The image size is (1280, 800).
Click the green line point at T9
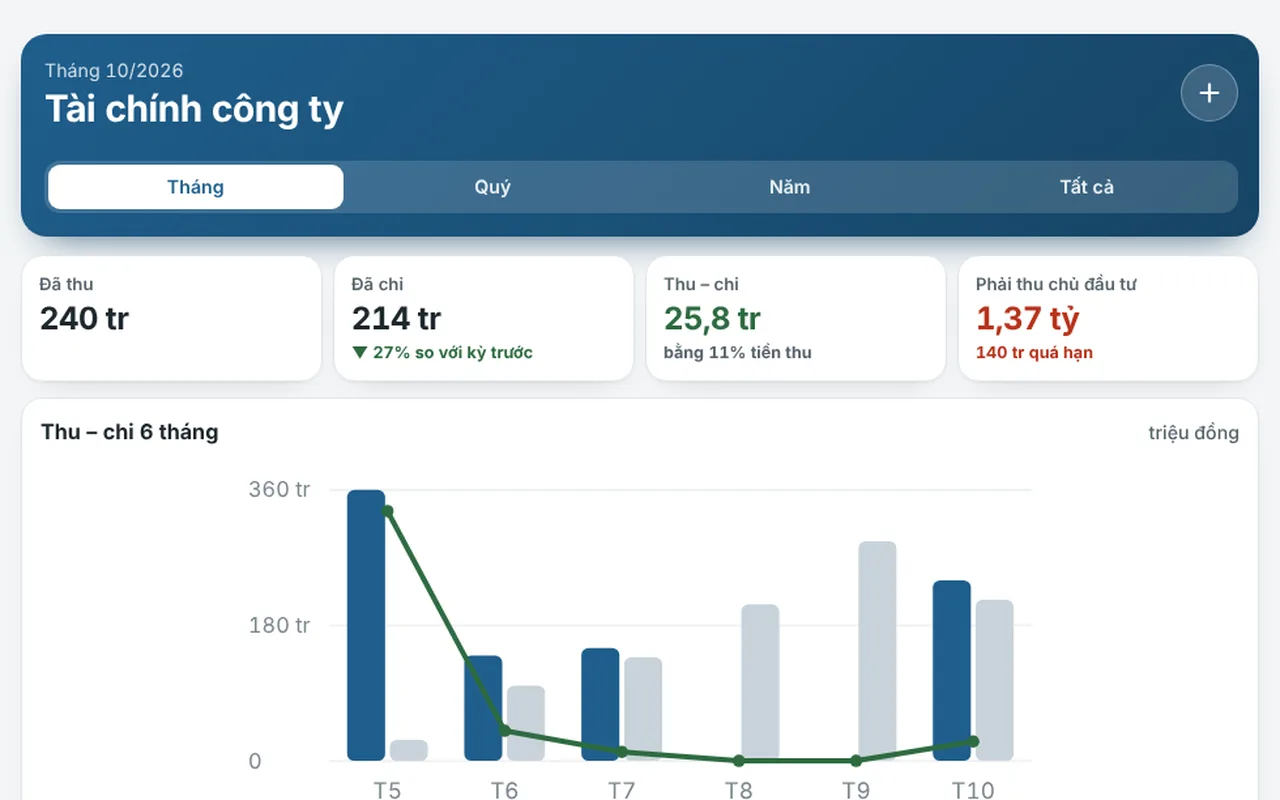click(x=856, y=761)
